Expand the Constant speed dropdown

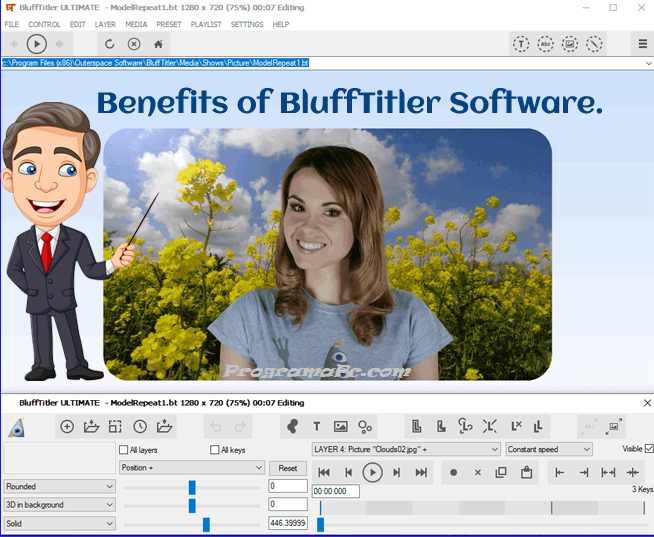[549, 450]
